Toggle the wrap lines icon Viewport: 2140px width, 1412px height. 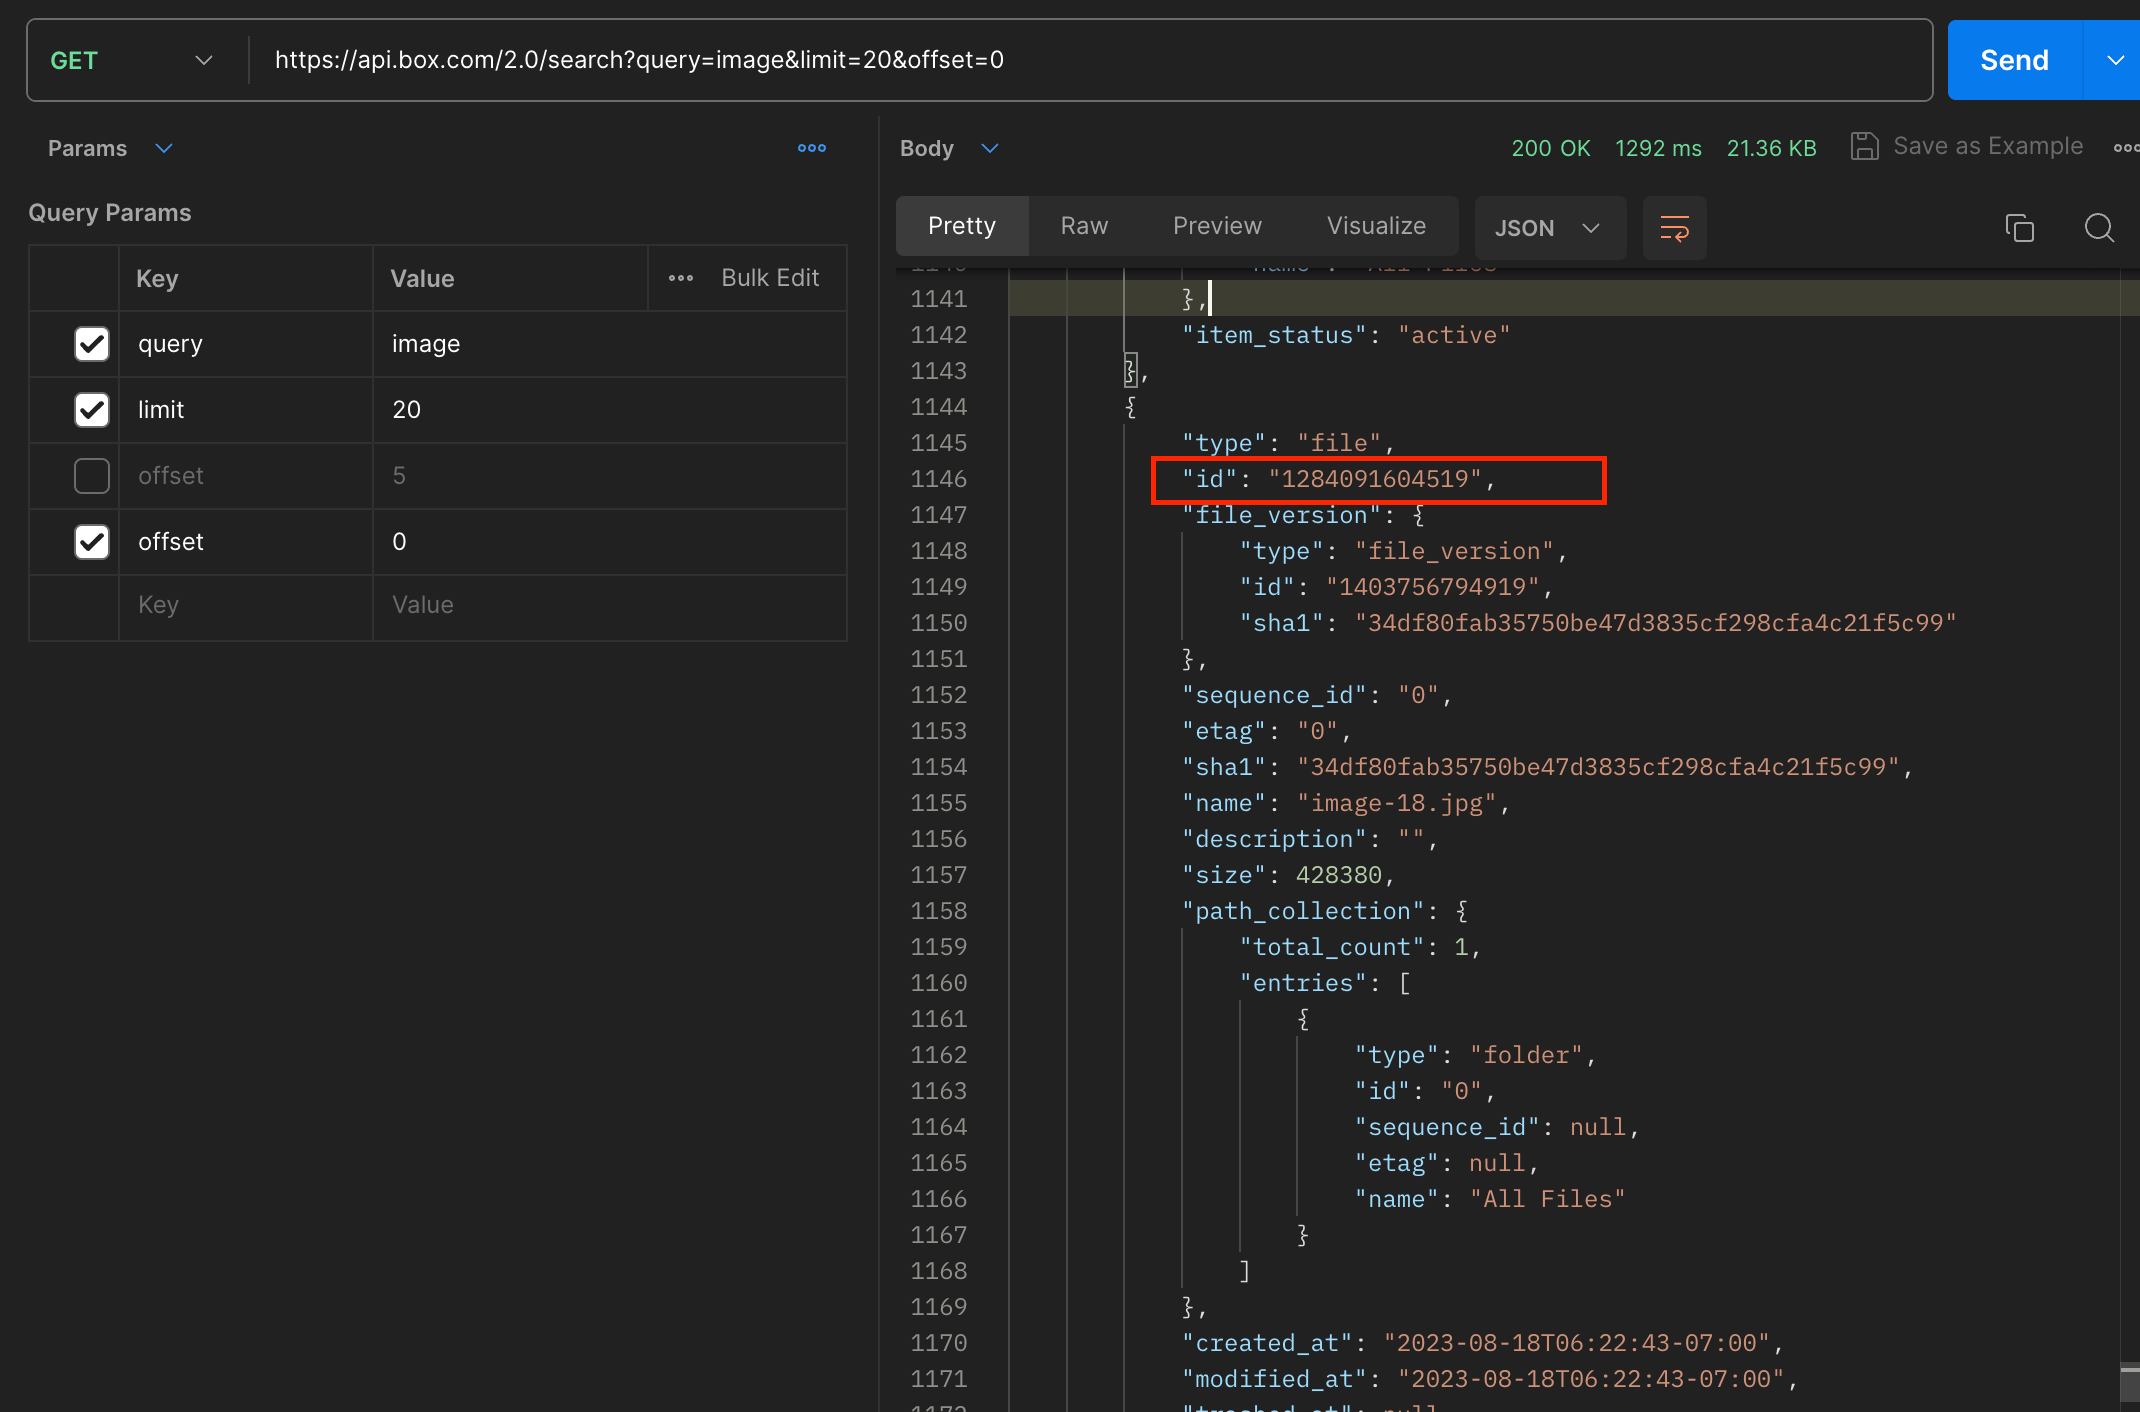1675,228
